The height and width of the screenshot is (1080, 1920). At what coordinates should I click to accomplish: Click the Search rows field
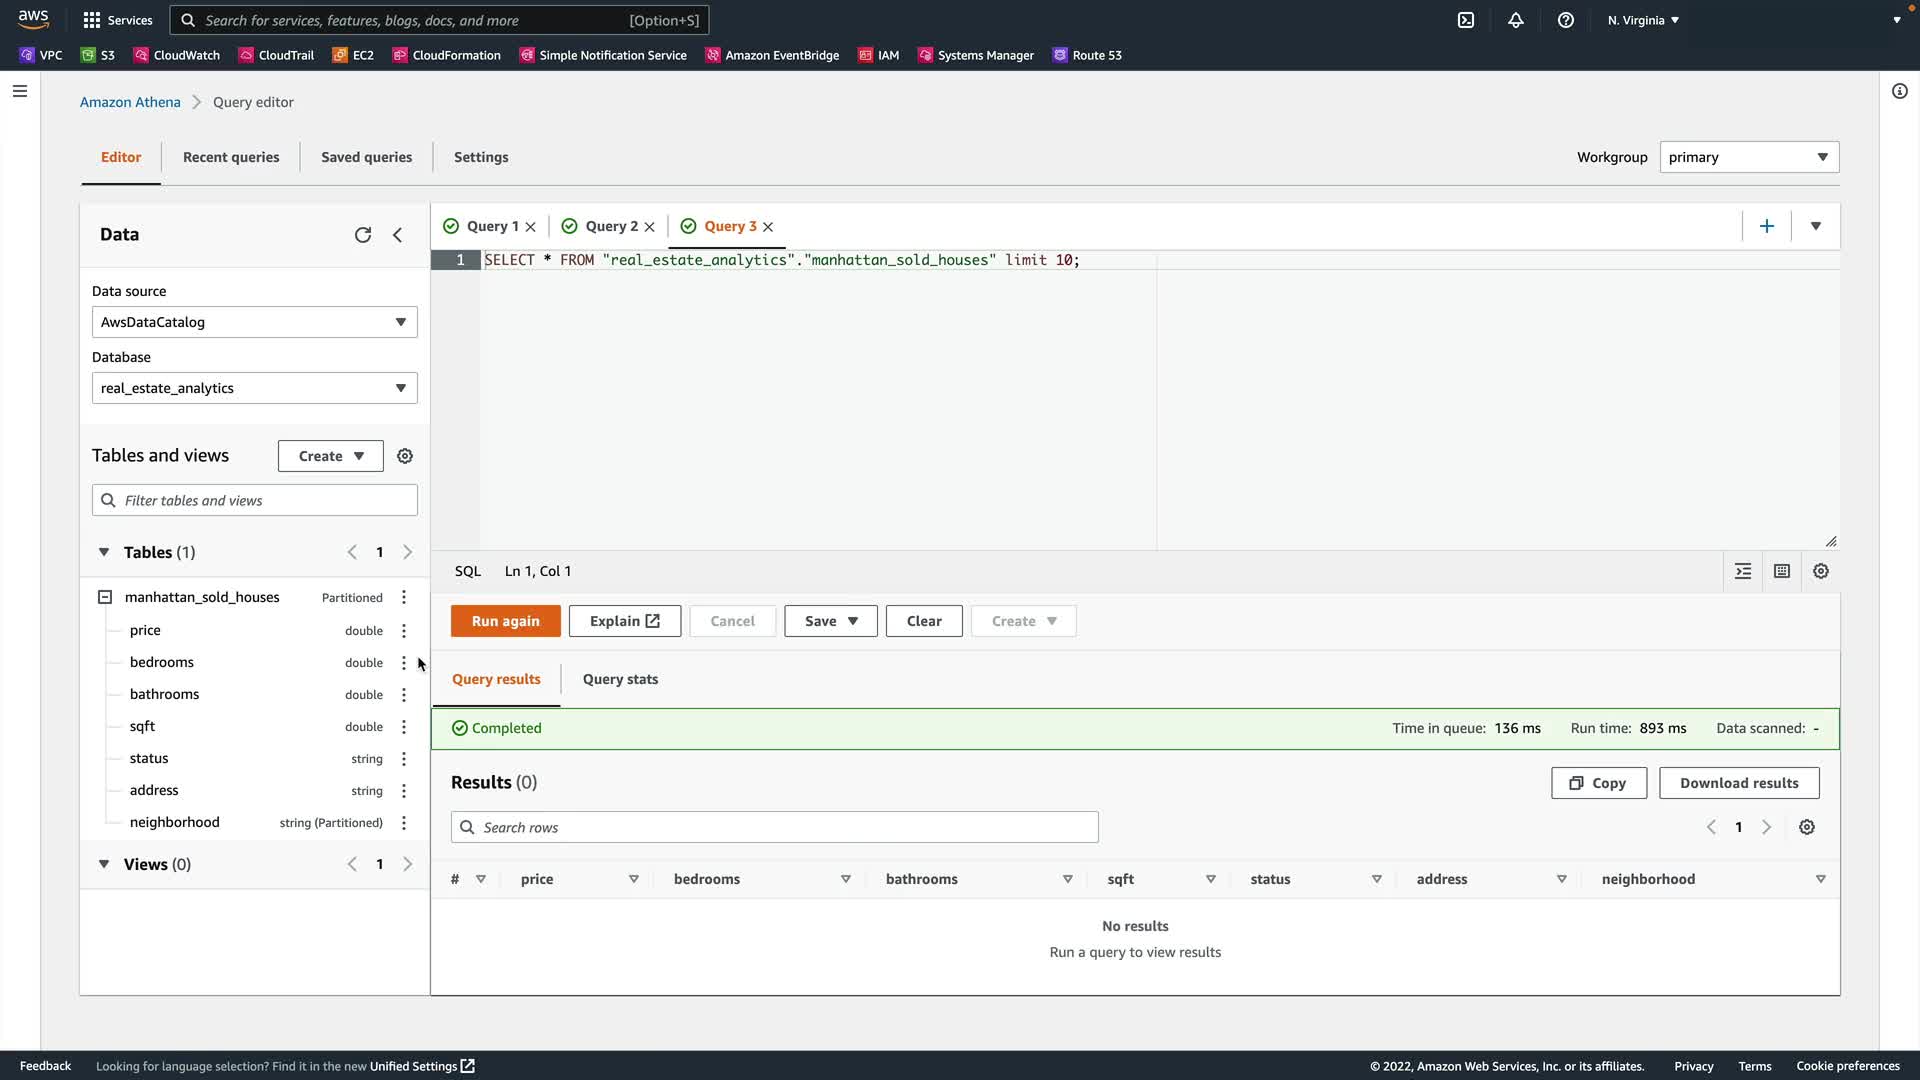(x=775, y=827)
